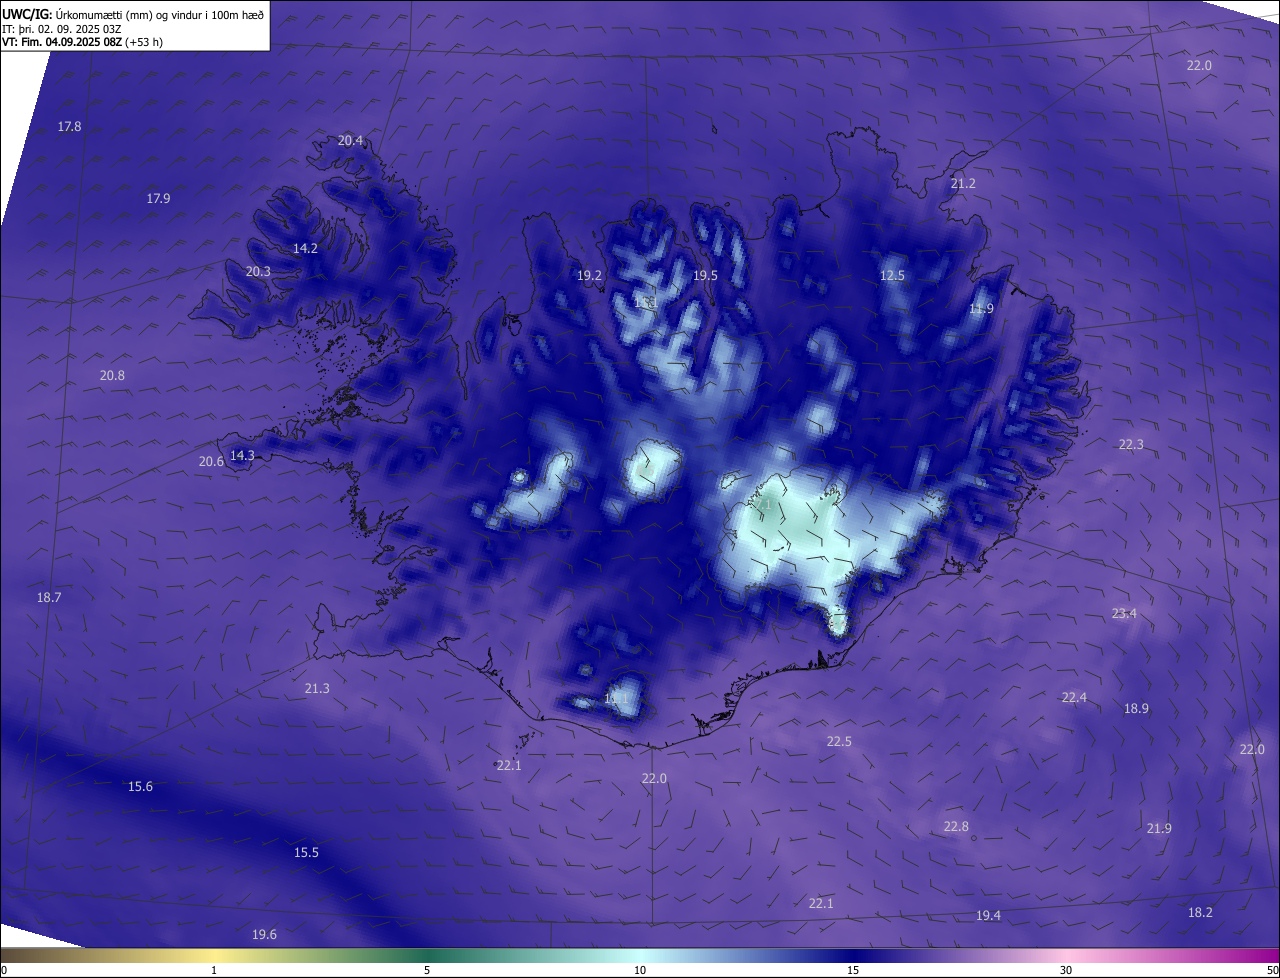Pick the value label 11.9
Viewport: 1280px width, 978px height.
point(982,310)
